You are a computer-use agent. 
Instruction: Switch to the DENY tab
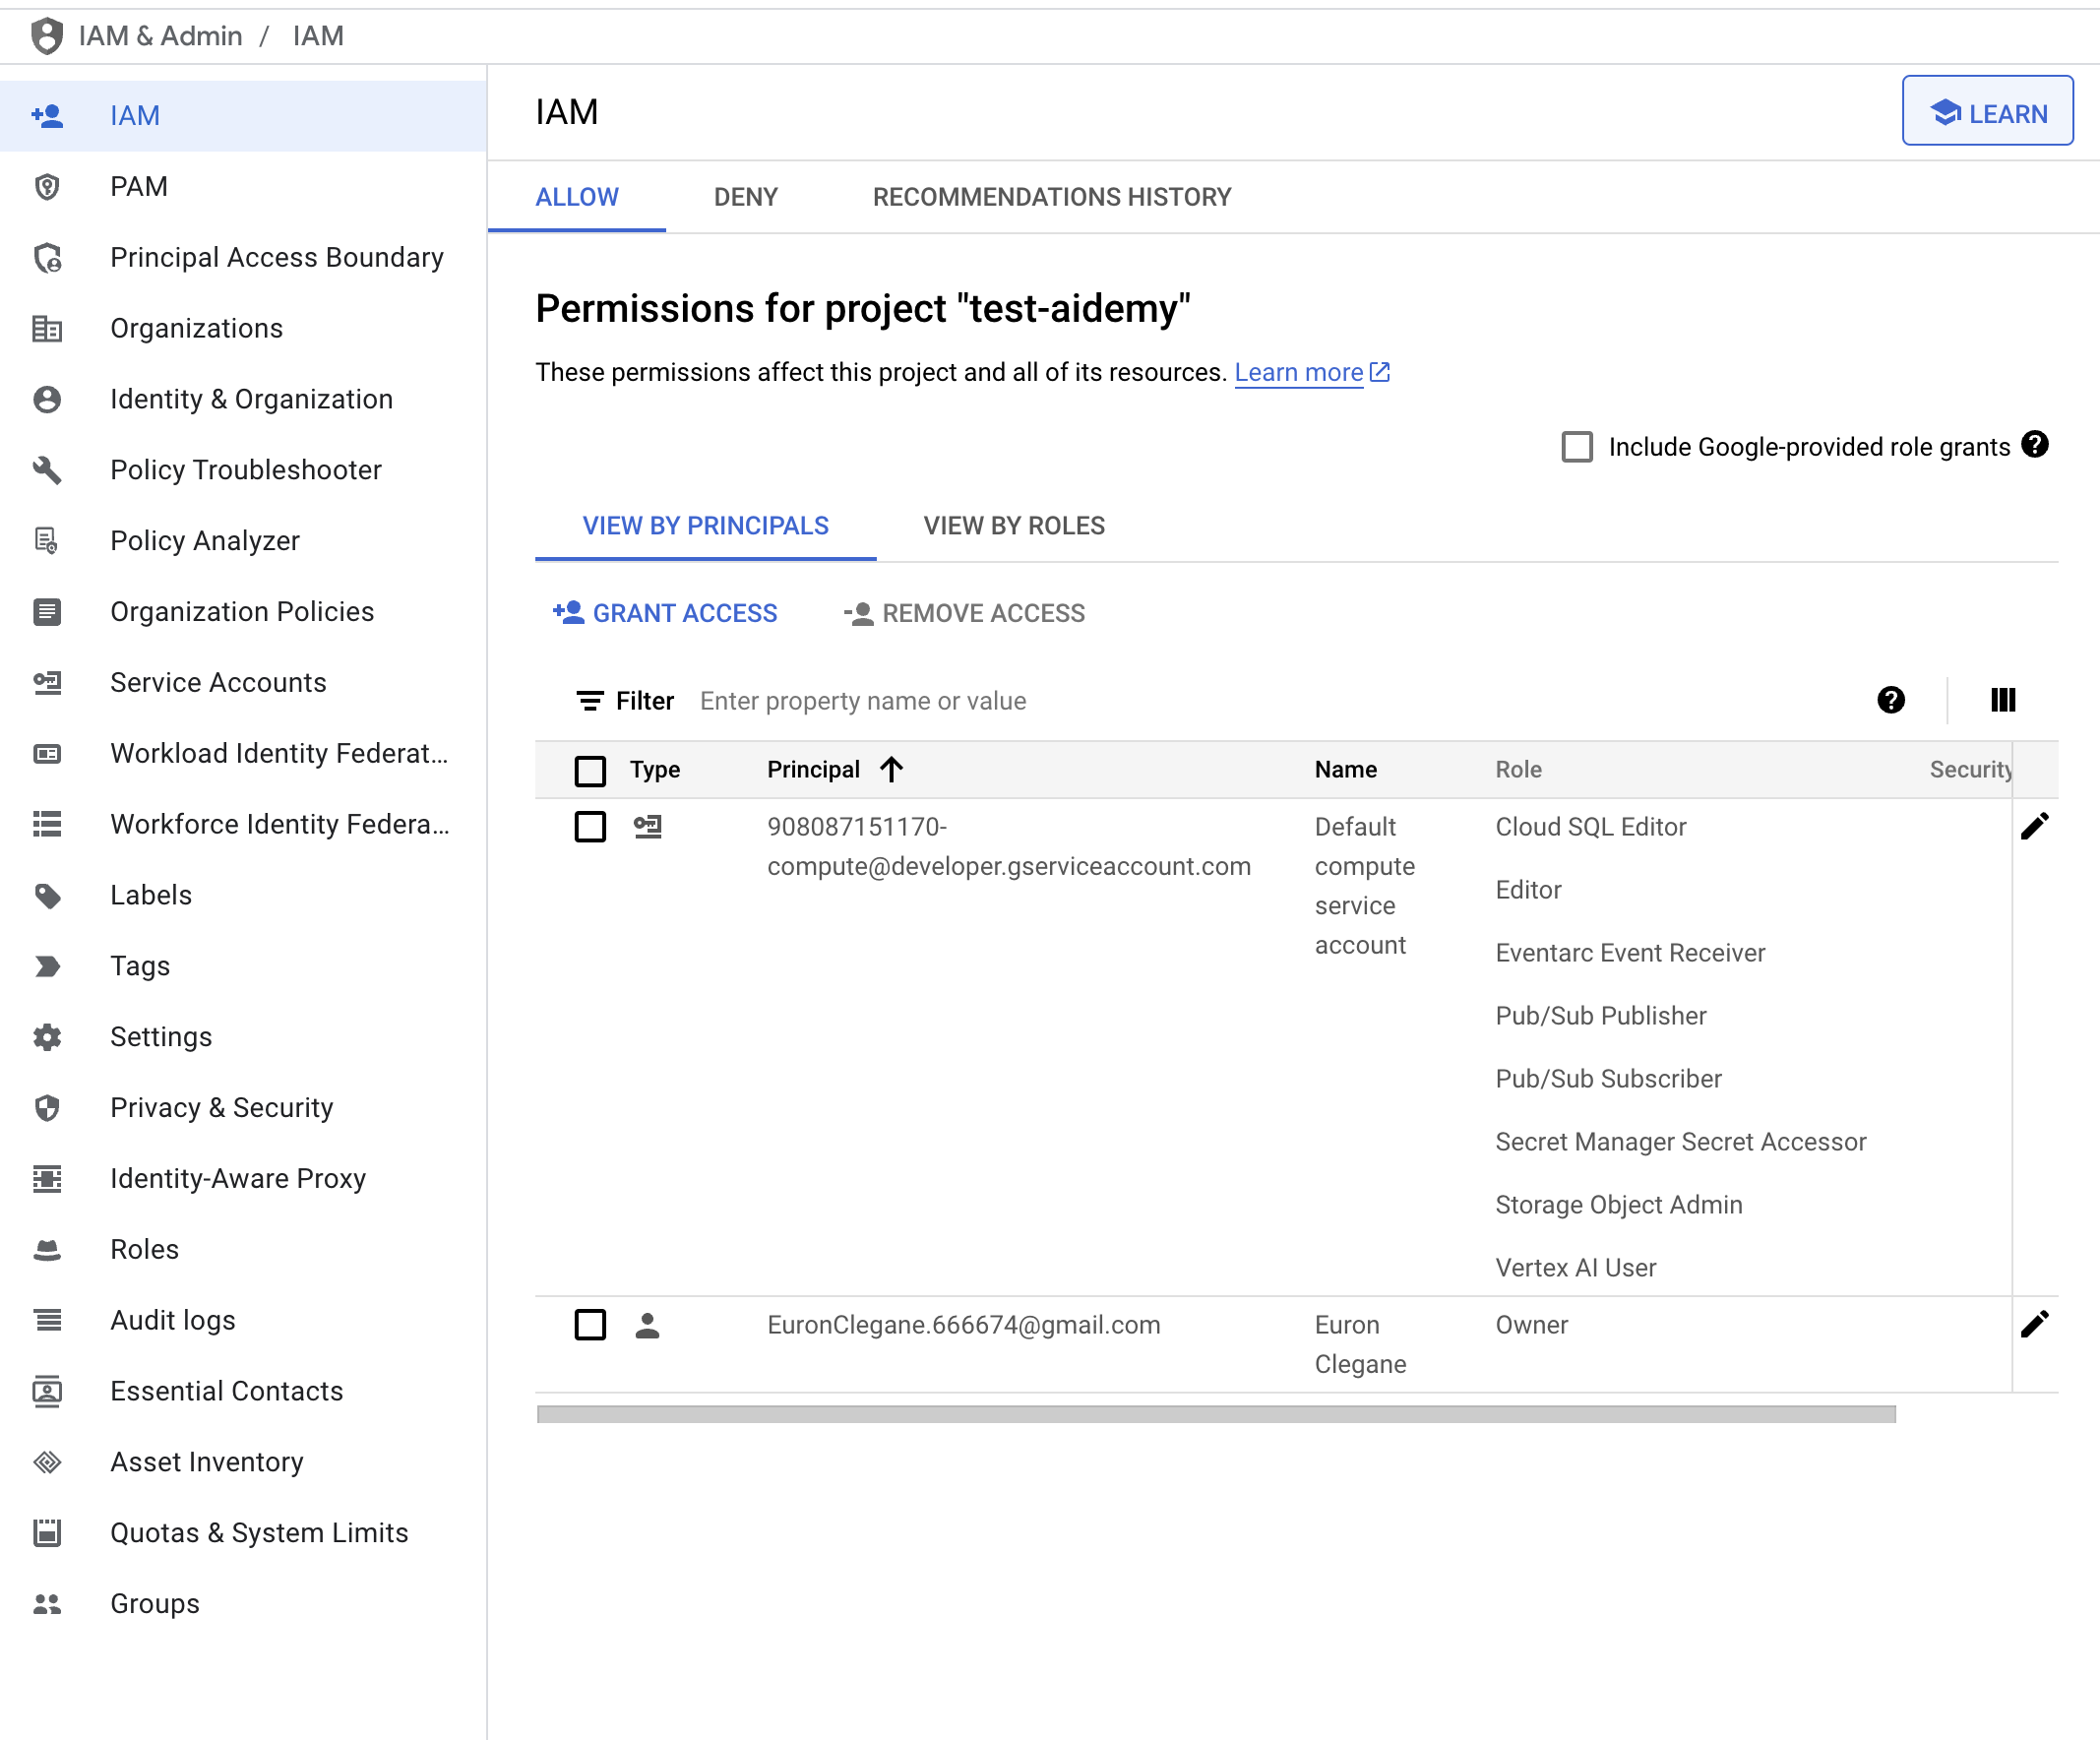pos(745,195)
